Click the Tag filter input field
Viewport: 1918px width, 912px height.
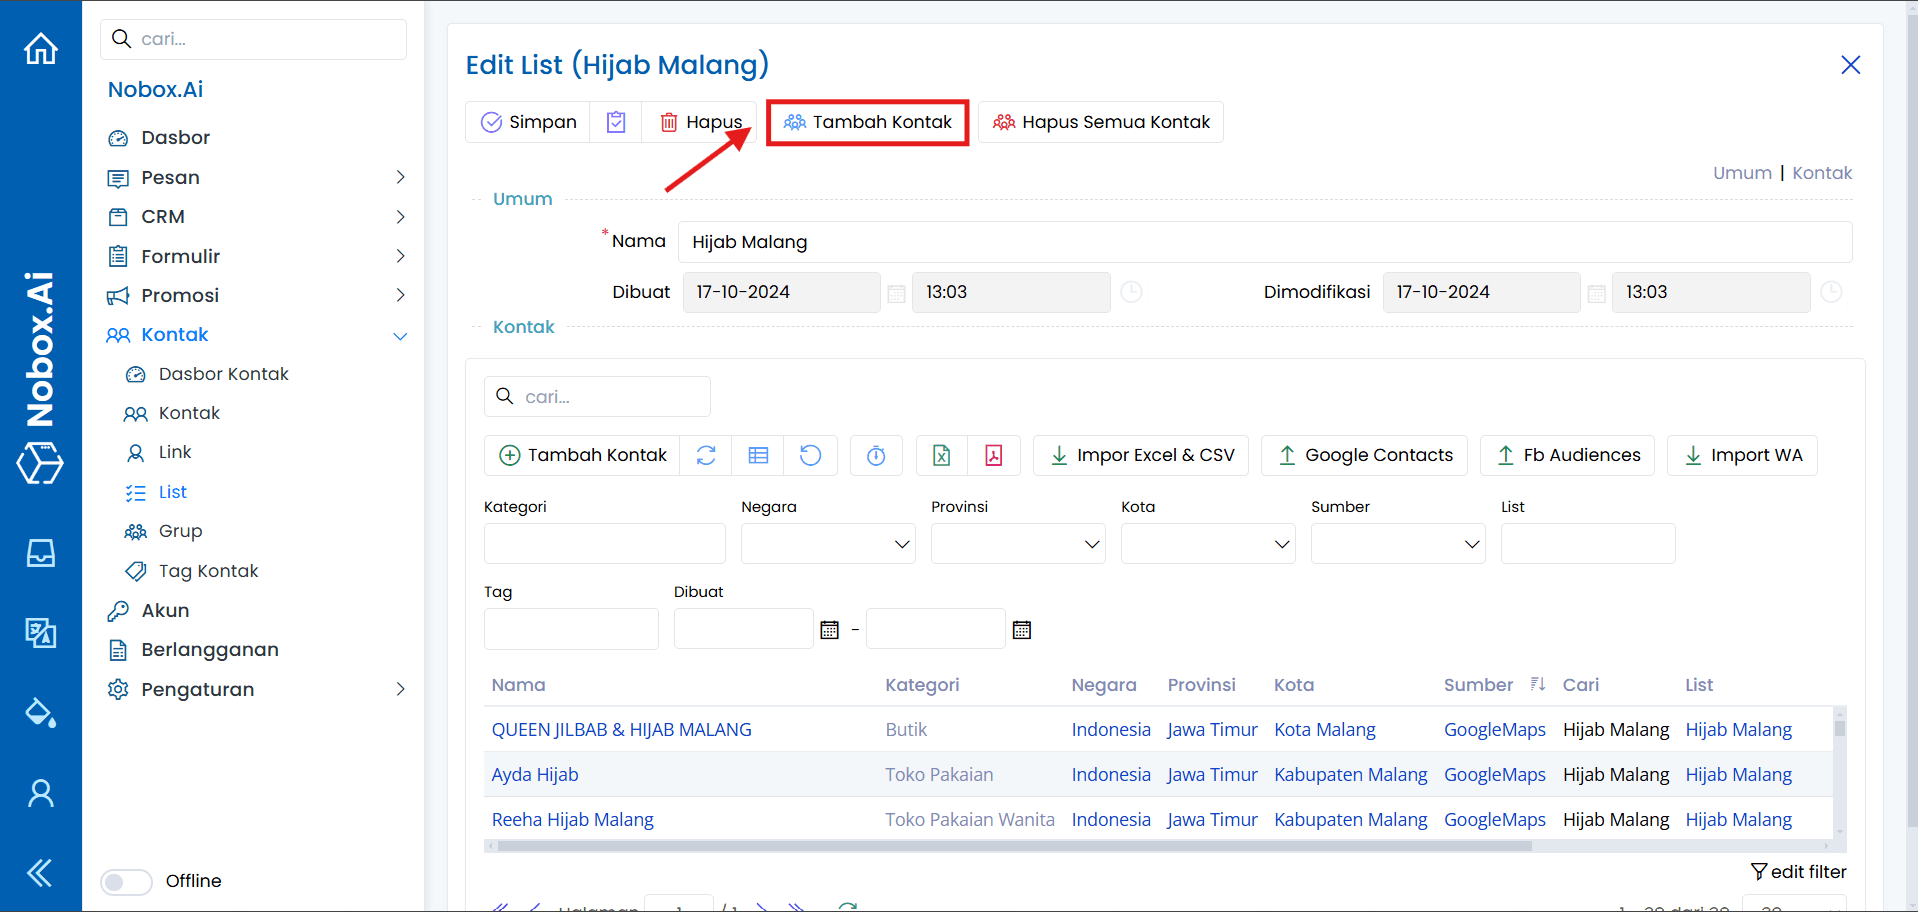tap(571, 628)
